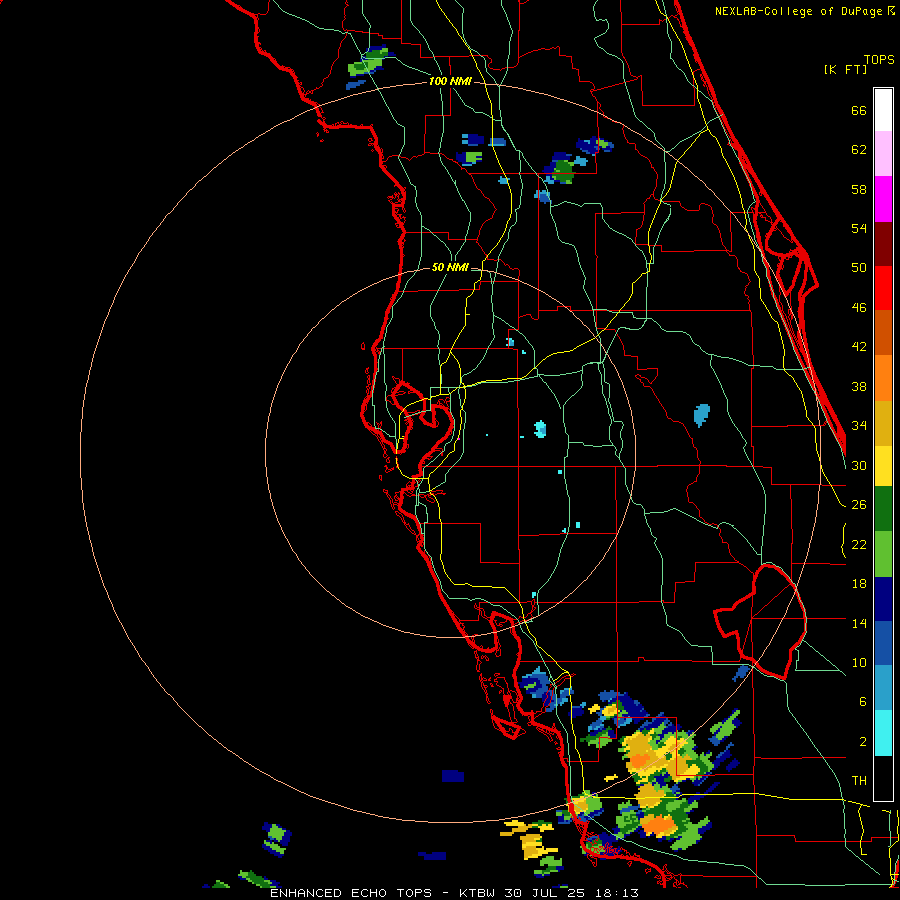
Task: Click the 42 scale label
Action: [x=859, y=347]
